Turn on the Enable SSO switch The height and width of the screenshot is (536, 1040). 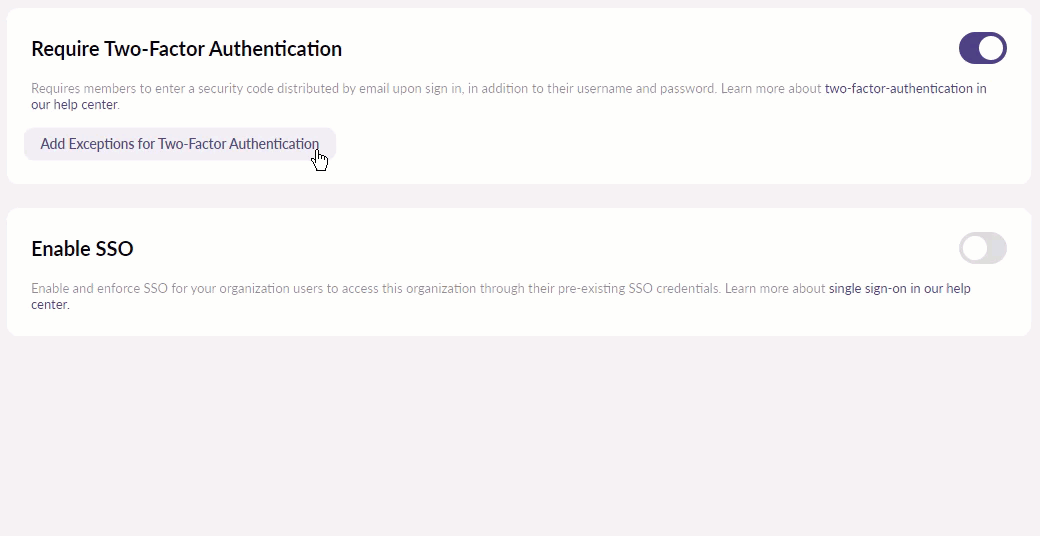982,248
